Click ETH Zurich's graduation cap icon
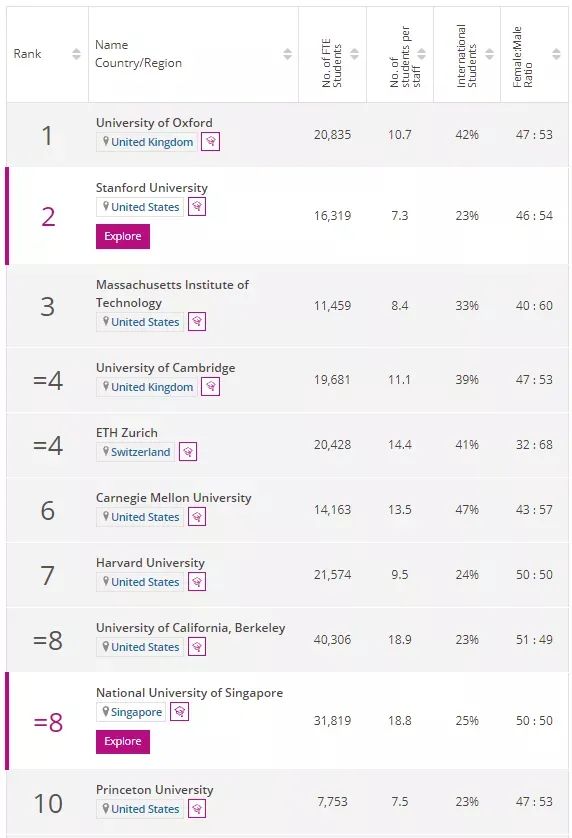The height and width of the screenshot is (838, 572). (x=188, y=452)
